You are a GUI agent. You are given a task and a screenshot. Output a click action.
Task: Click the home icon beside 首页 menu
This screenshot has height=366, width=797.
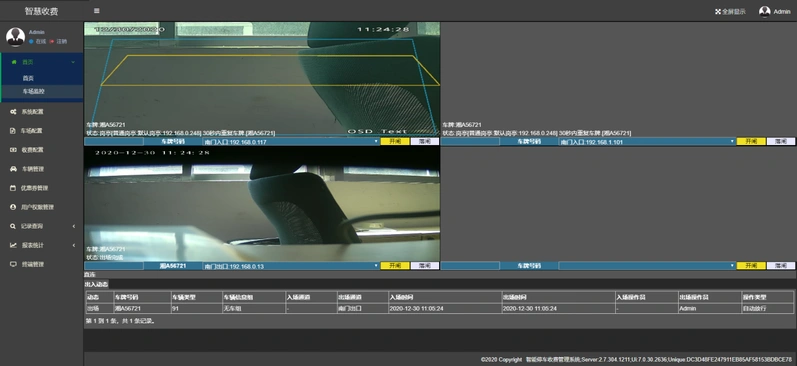click(x=14, y=62)
